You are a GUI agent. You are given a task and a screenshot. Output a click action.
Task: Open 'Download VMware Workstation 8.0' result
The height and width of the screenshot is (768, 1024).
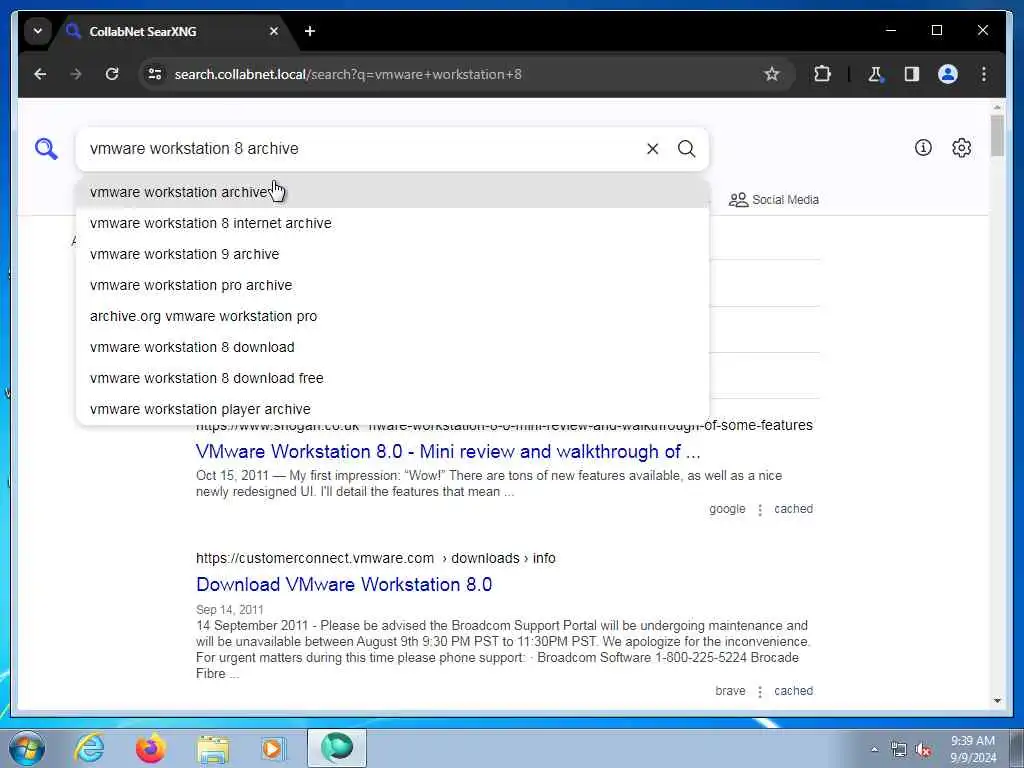(344, 584)
